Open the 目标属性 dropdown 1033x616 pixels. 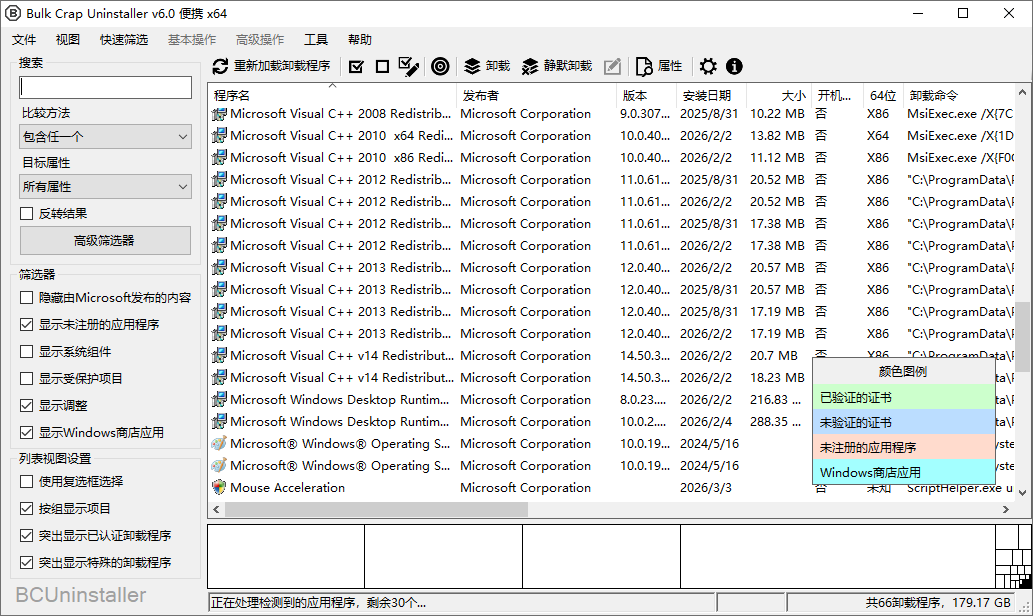(x=105, y=186)
